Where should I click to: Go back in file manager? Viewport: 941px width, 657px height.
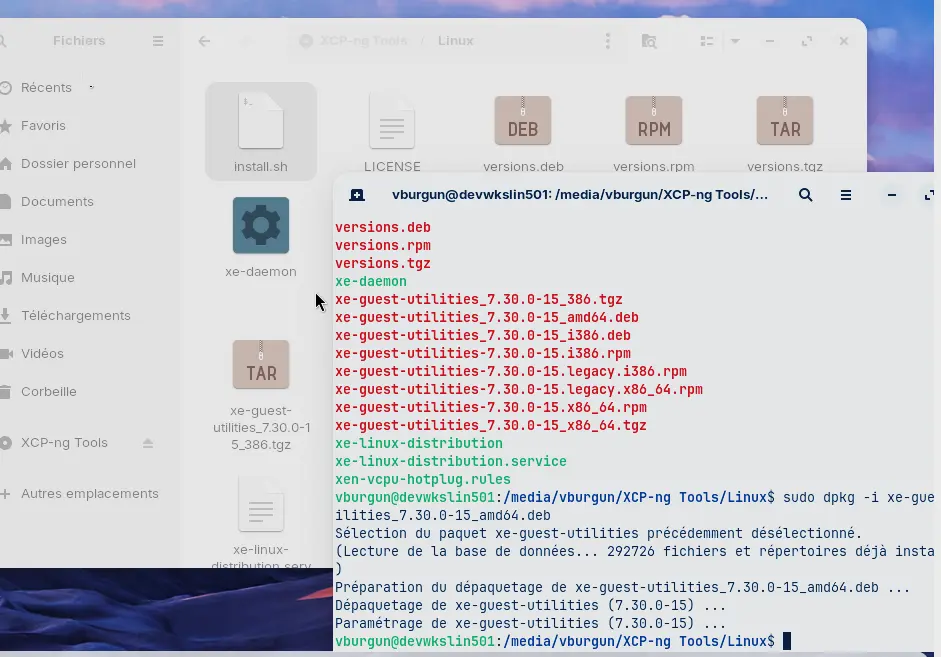[x=204, y=41]
